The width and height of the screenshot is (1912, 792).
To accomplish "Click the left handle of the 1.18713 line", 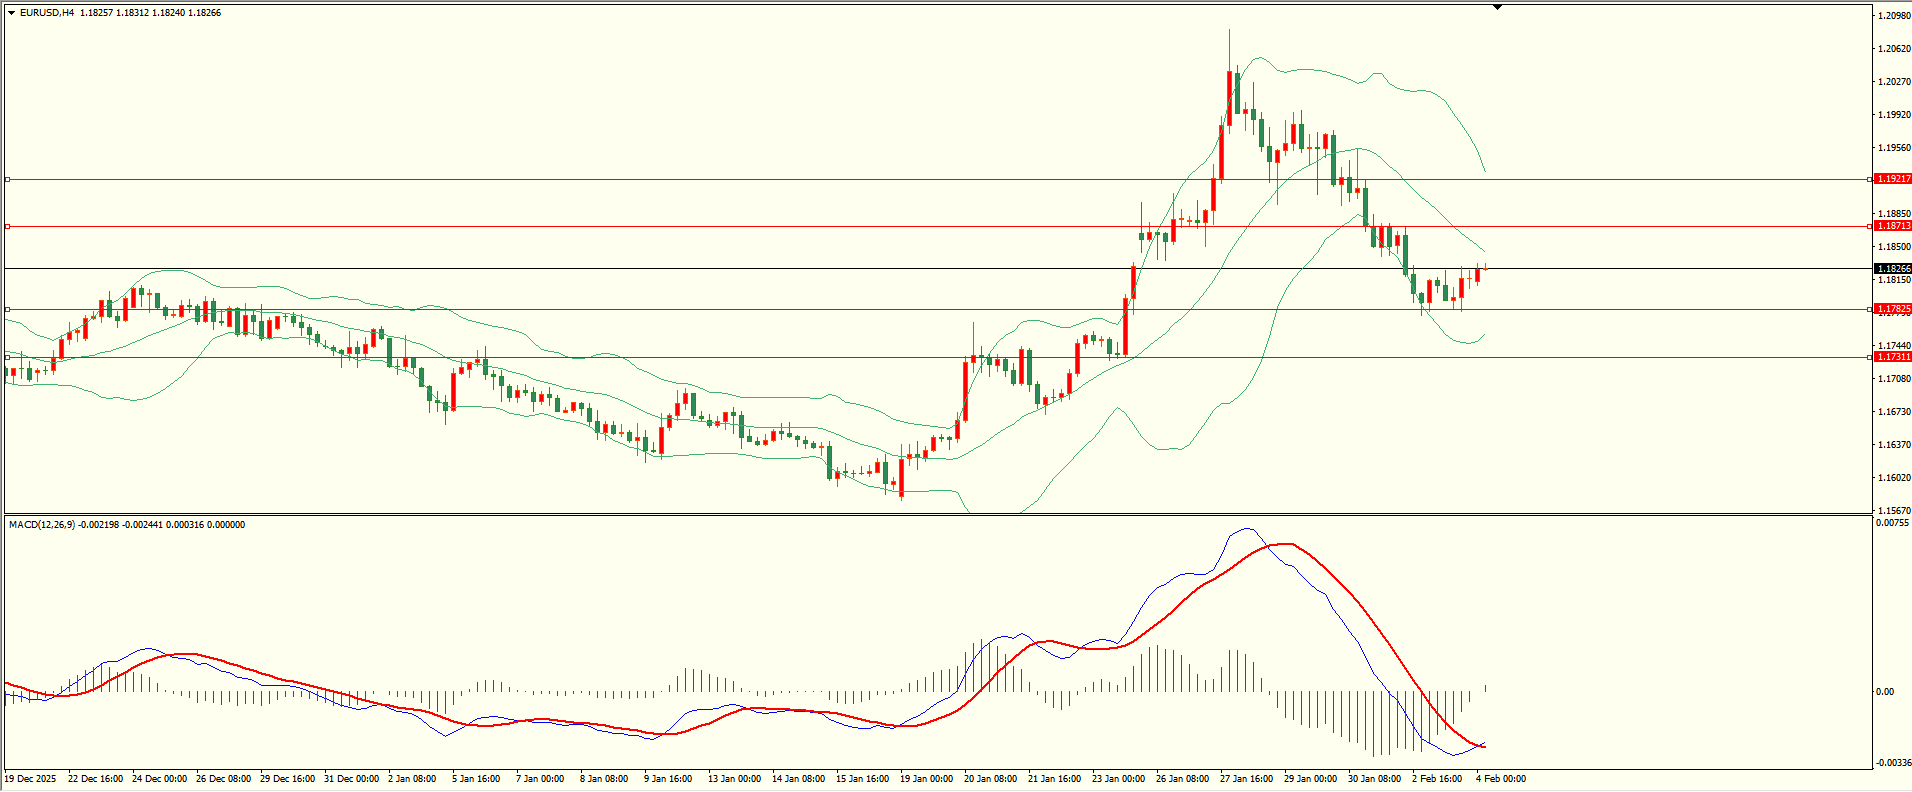I will 8,227.
